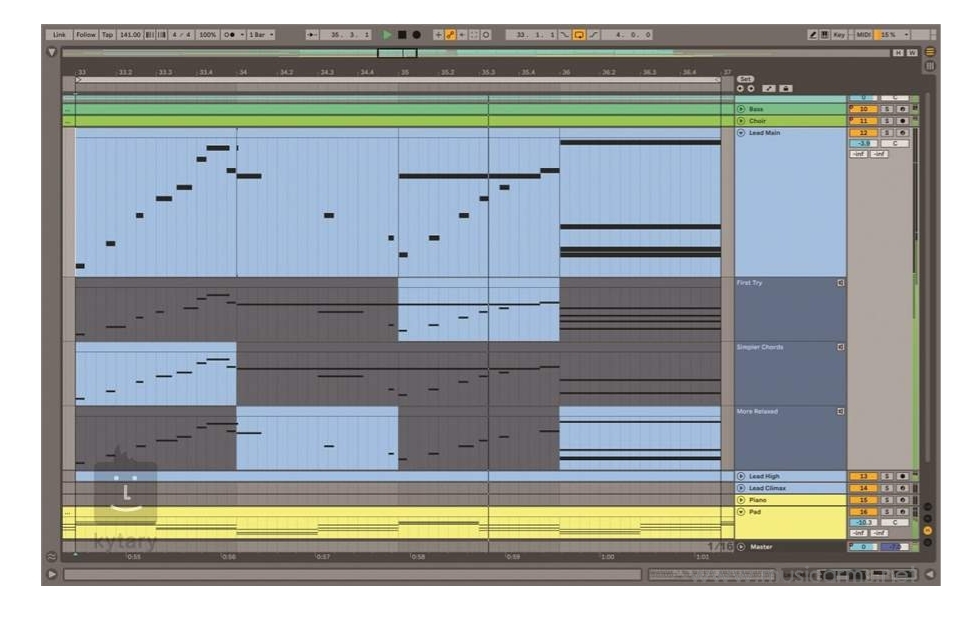The height and width of the screenshot is (627, 974).
Task: Open Key map mode
Action: coord(839,35)
